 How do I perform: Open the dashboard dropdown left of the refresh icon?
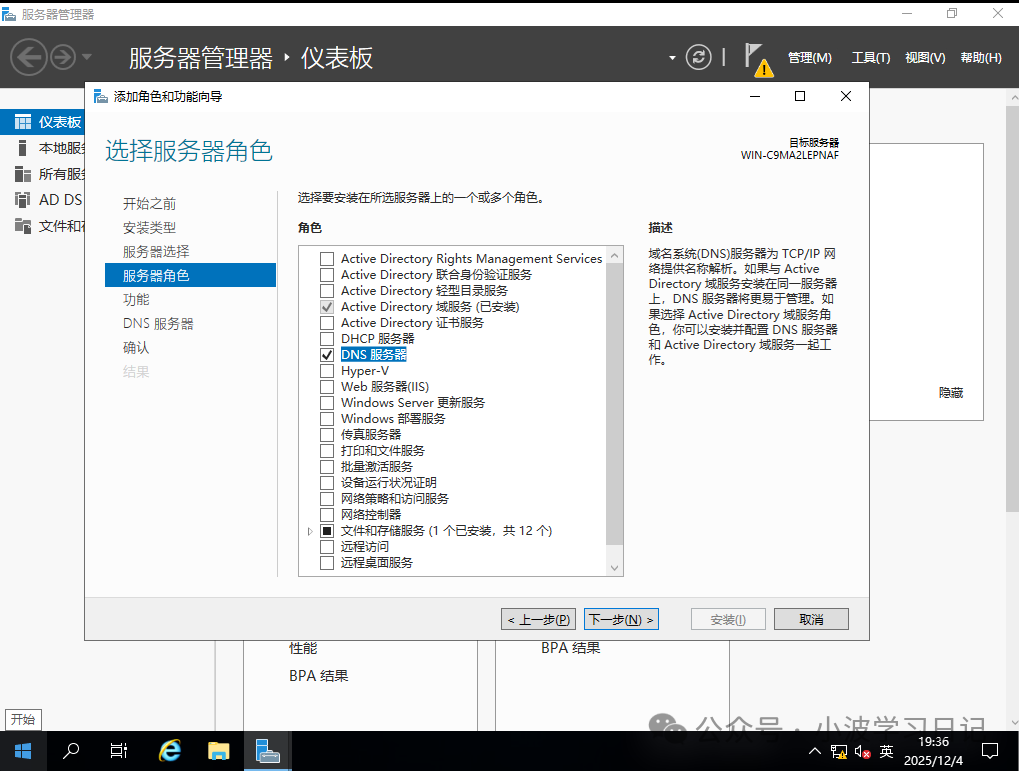(671, 57)
